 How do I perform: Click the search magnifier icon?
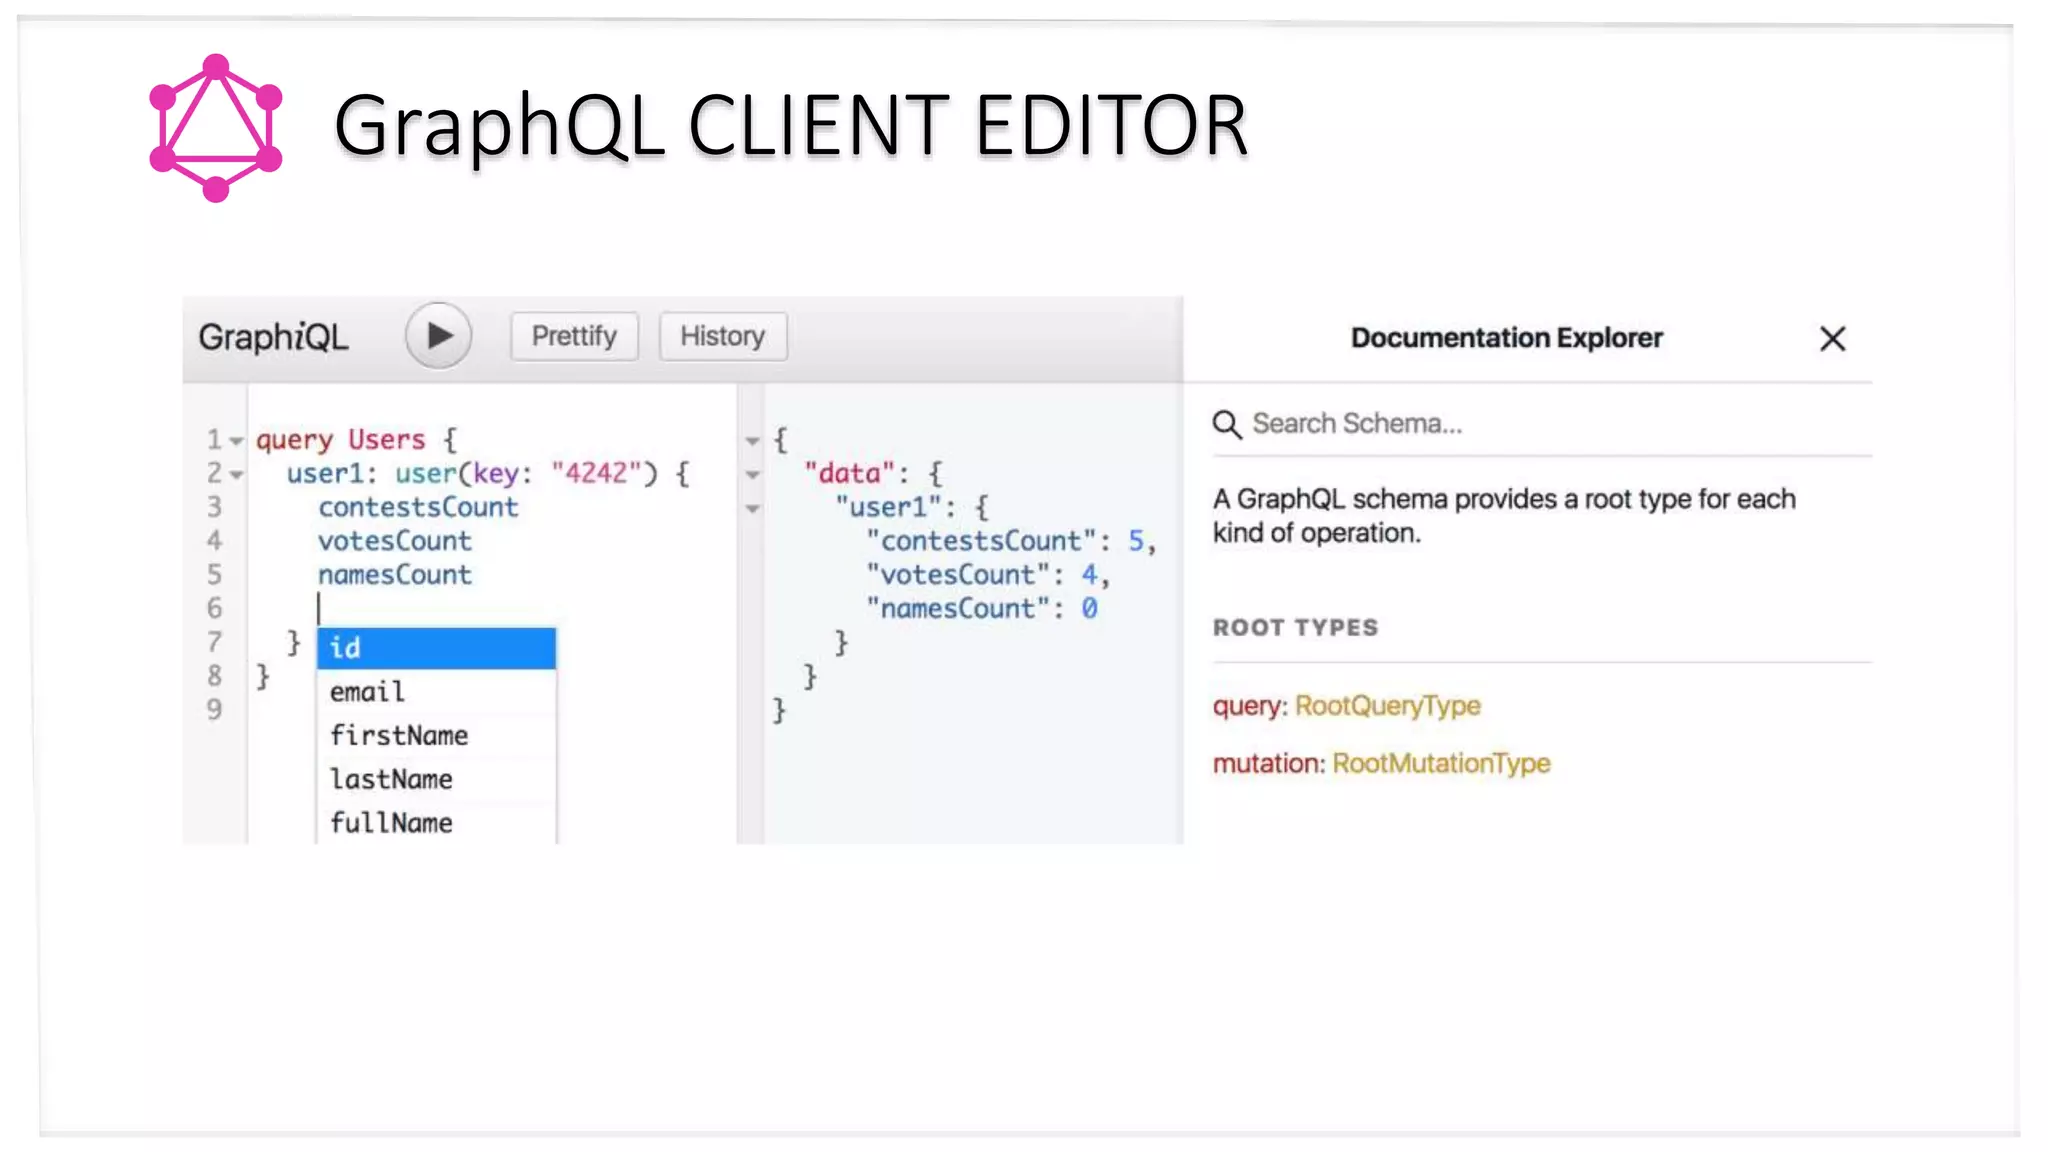pos(1227,425)
